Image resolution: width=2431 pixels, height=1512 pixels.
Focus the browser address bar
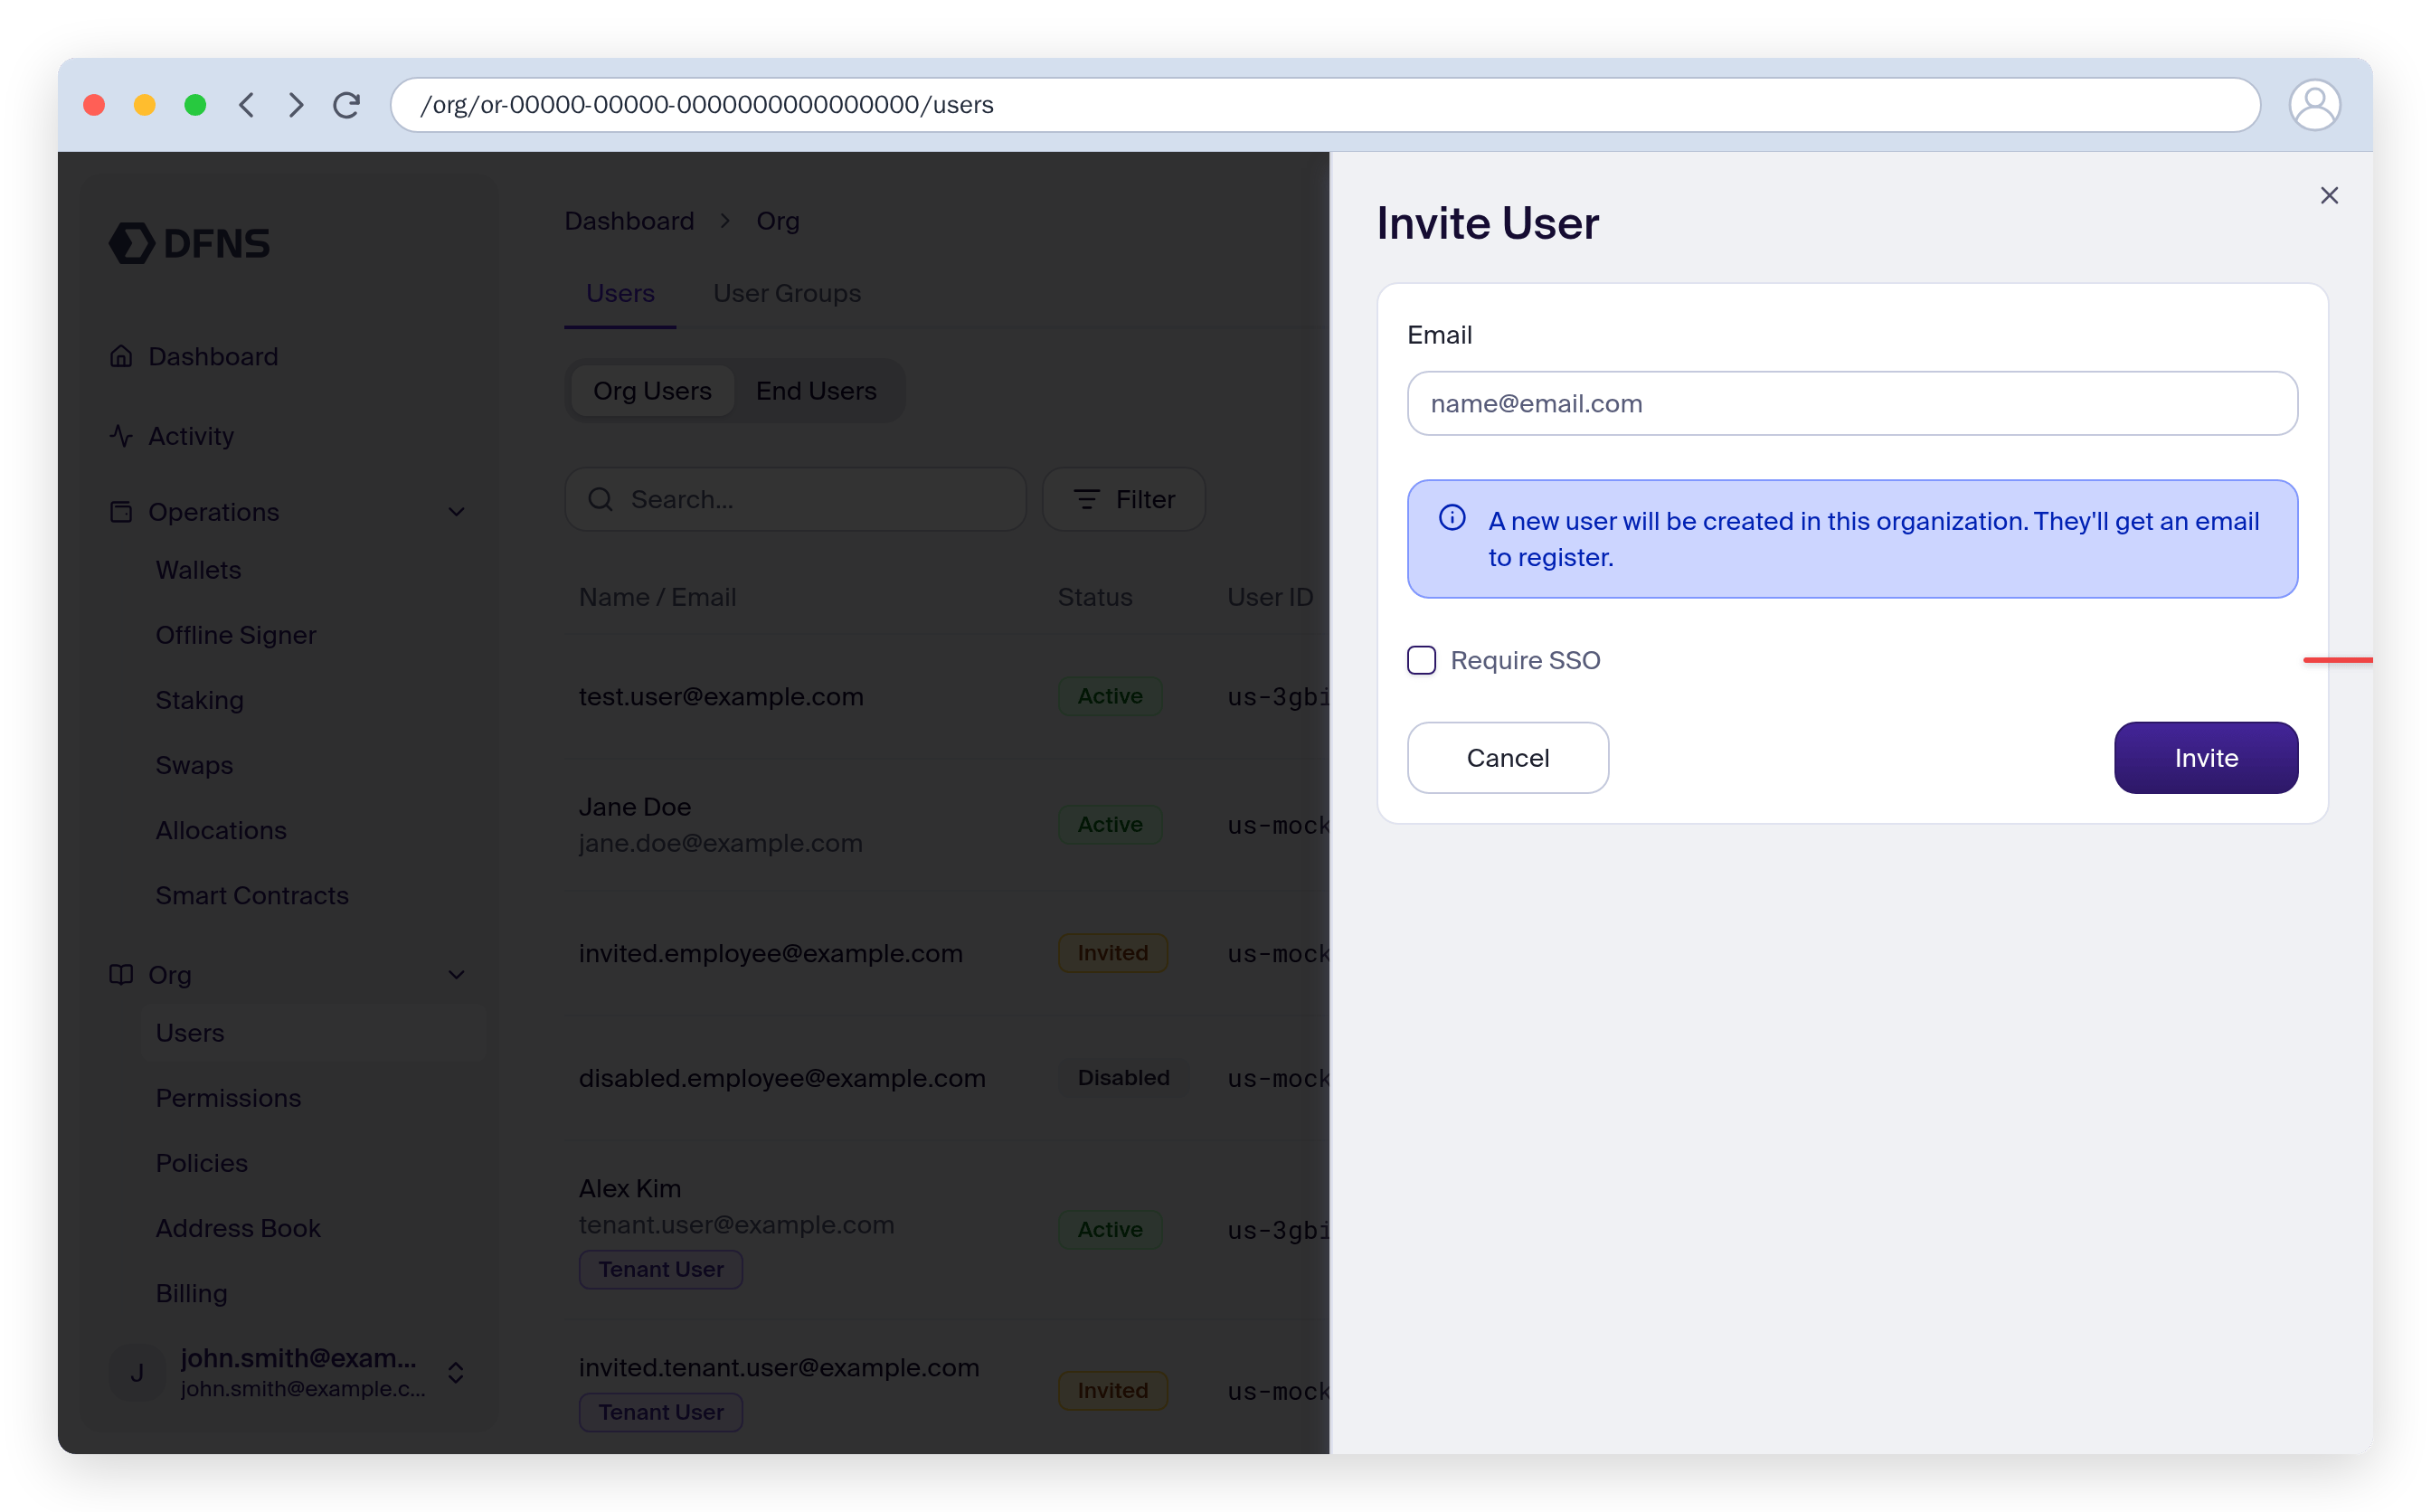pyautogui.click(x=1325, y=105)
